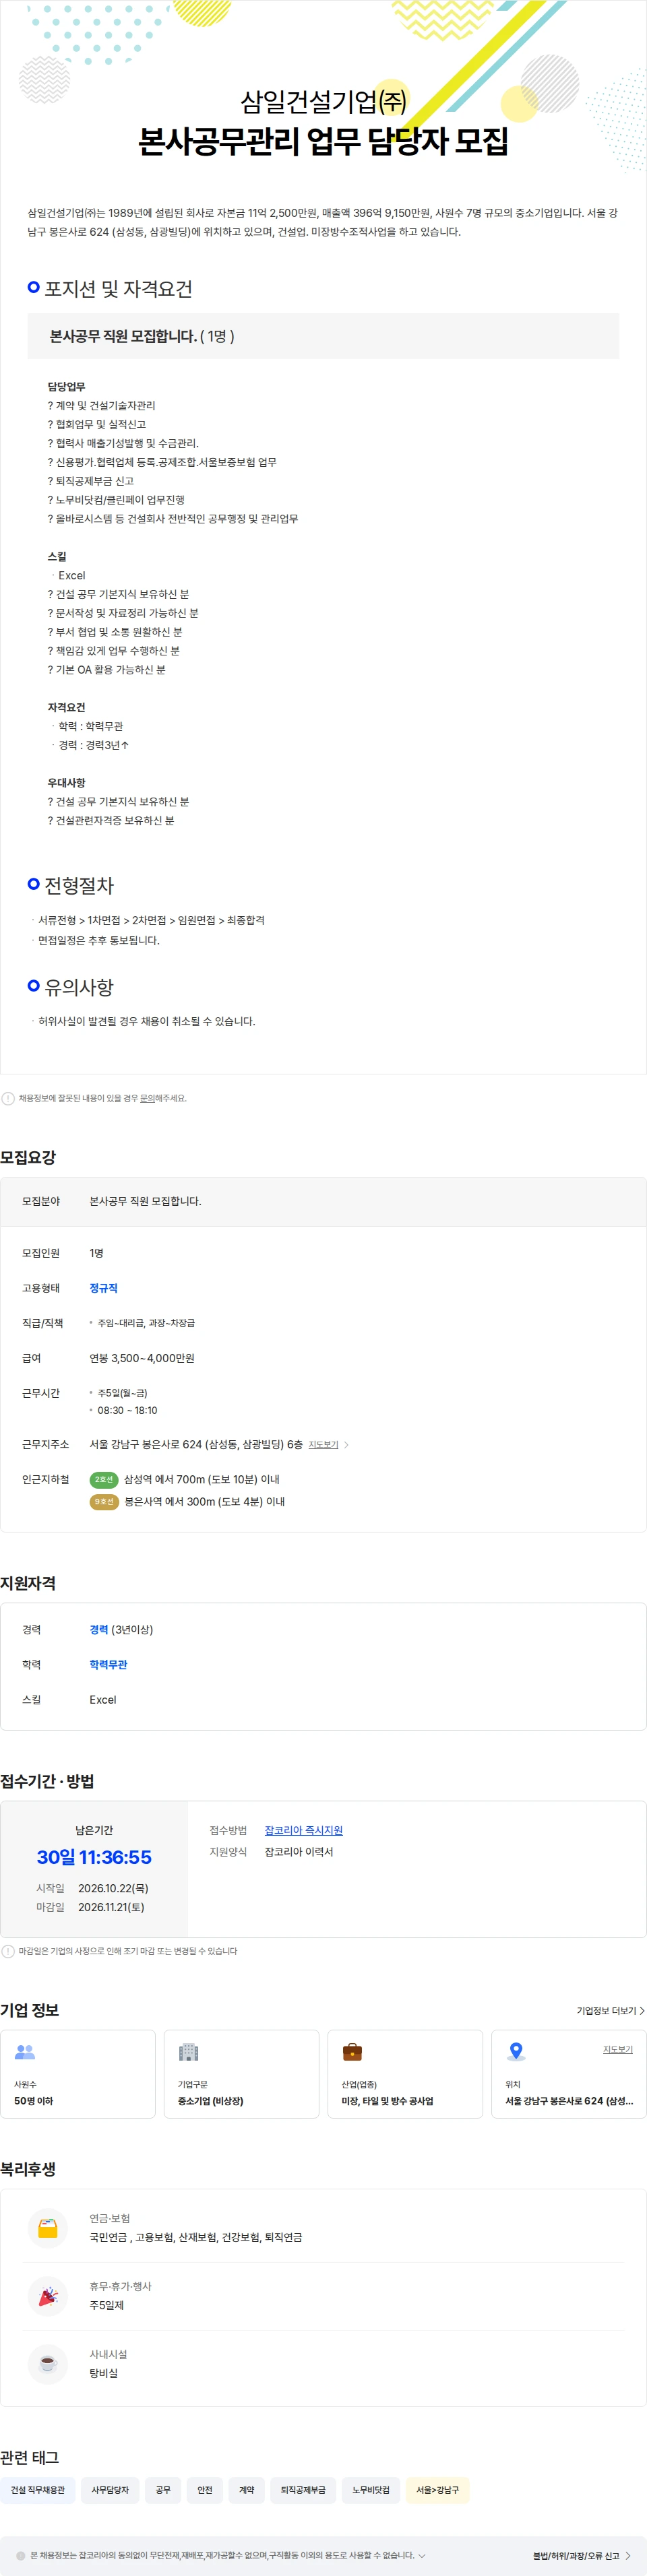This screenshot has height=2576, width=647.
Task: Click the gray info icon in footer notice
Action: coord(21,2555)
